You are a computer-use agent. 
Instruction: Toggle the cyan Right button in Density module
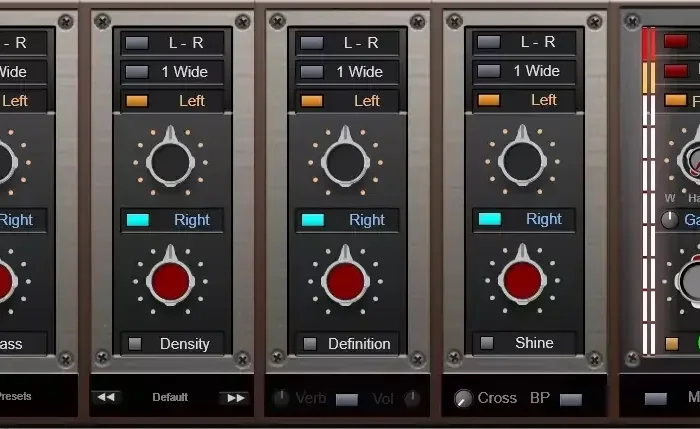[138, 220]
